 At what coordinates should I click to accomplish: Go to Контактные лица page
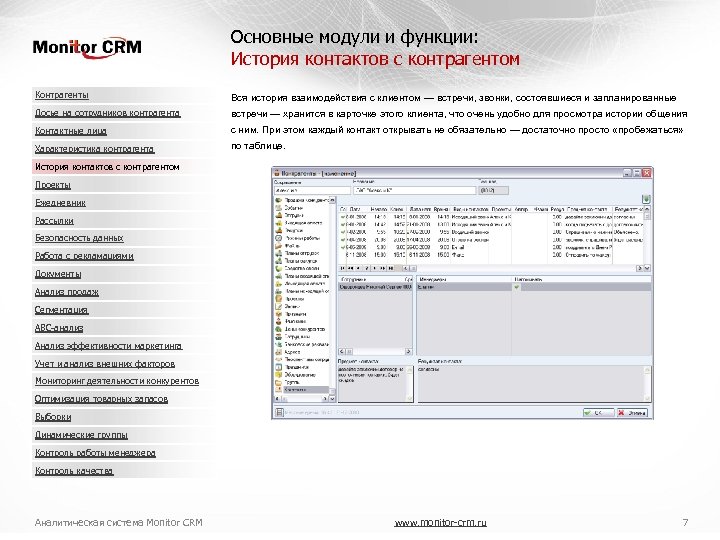(71, 131)
